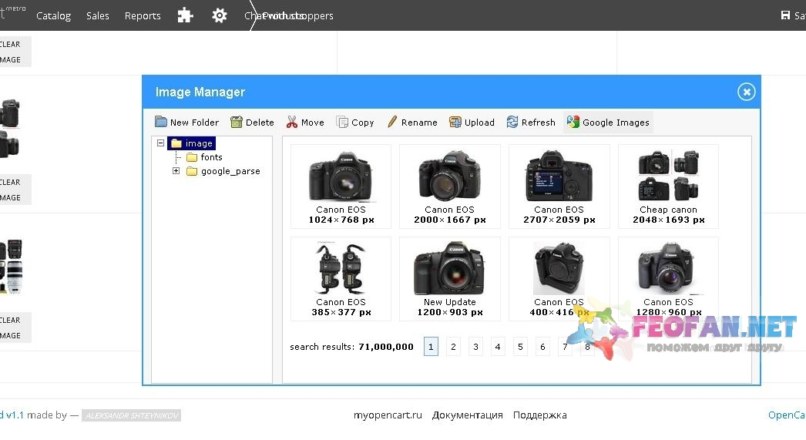Open the myopencart.ru footer link
806x440 pixels.
(x=388, y=415)
